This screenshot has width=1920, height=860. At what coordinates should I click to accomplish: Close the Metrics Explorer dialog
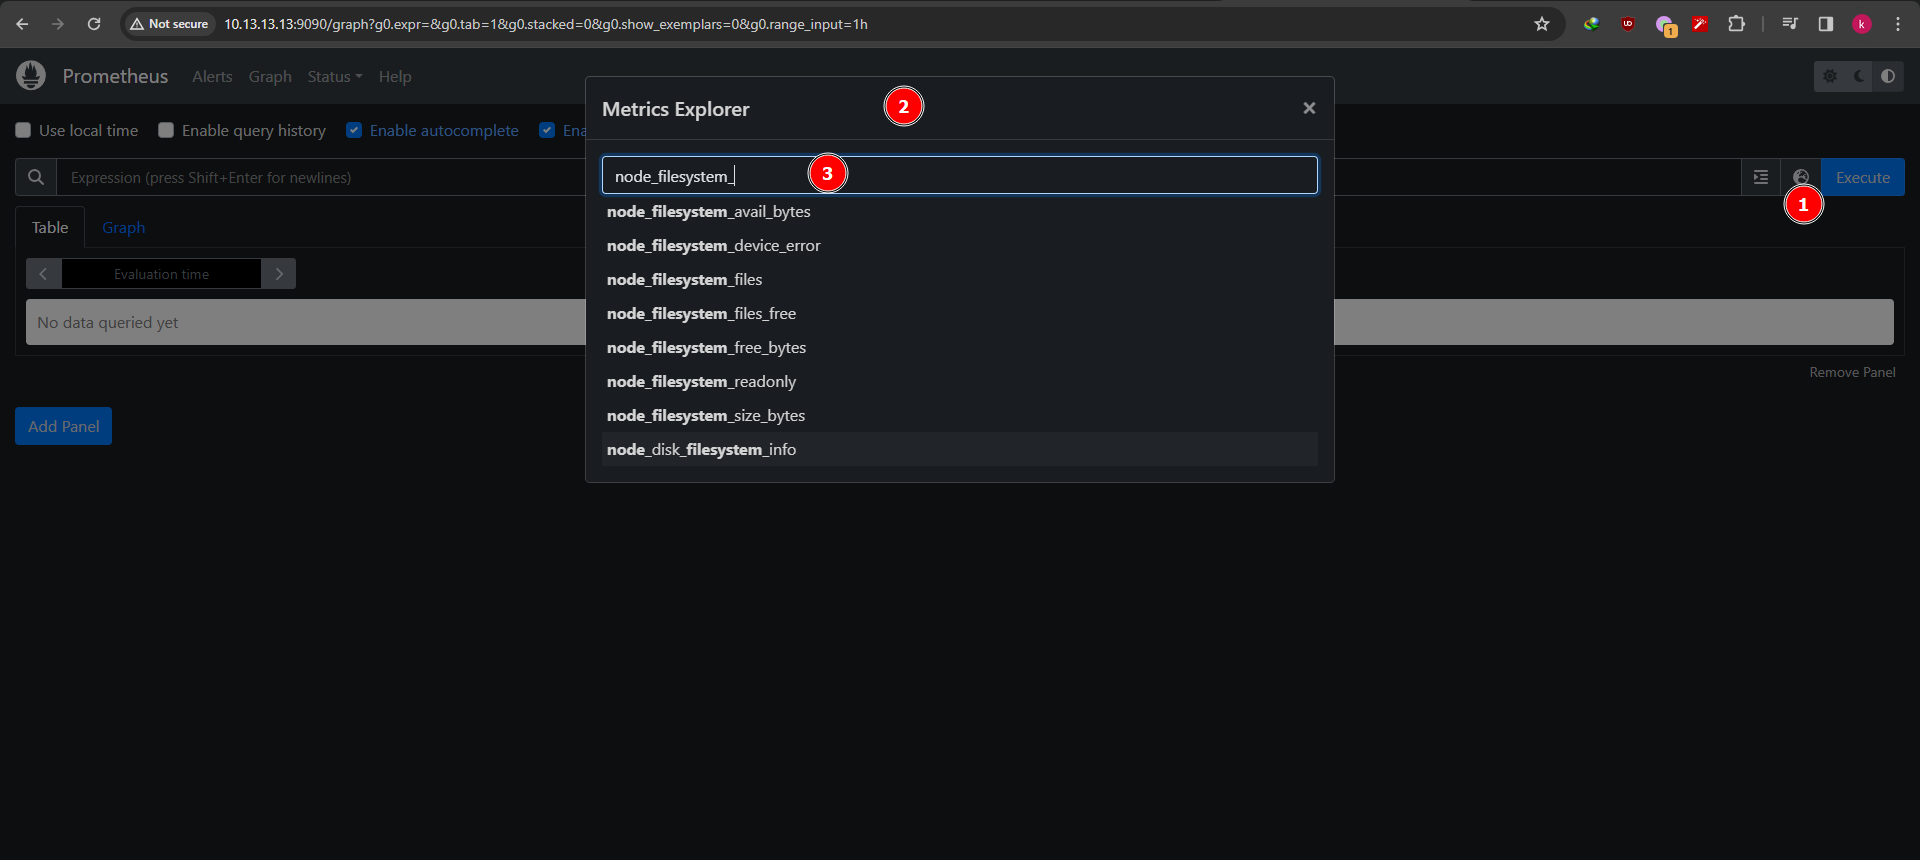[1309, 108]
